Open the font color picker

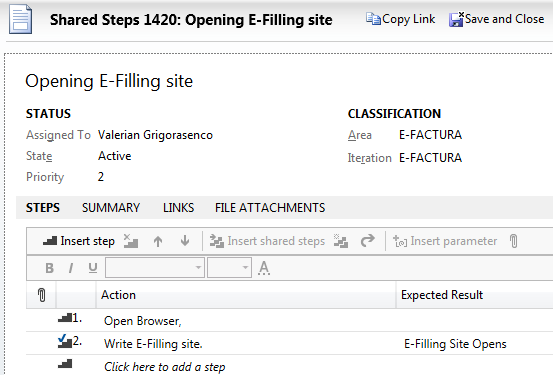click(264, 268)
